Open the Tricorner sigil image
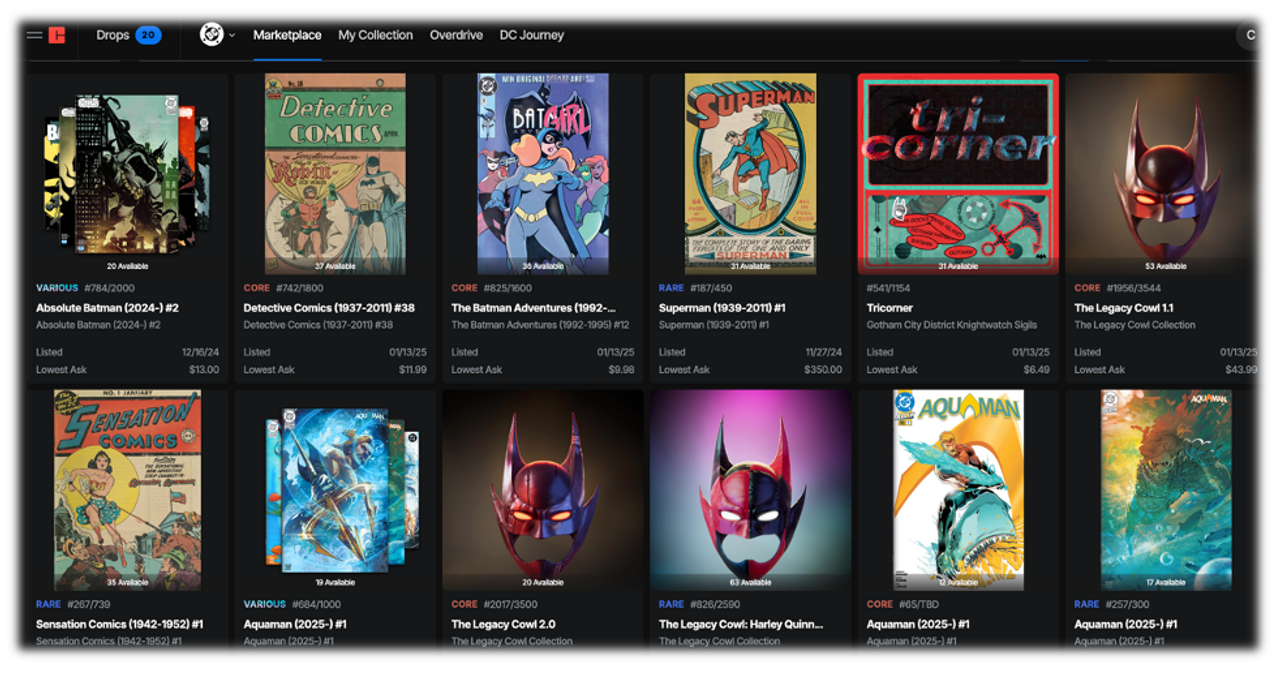Image resolution: width=1280 pixels, height=673 pixels. click(958, 173)
